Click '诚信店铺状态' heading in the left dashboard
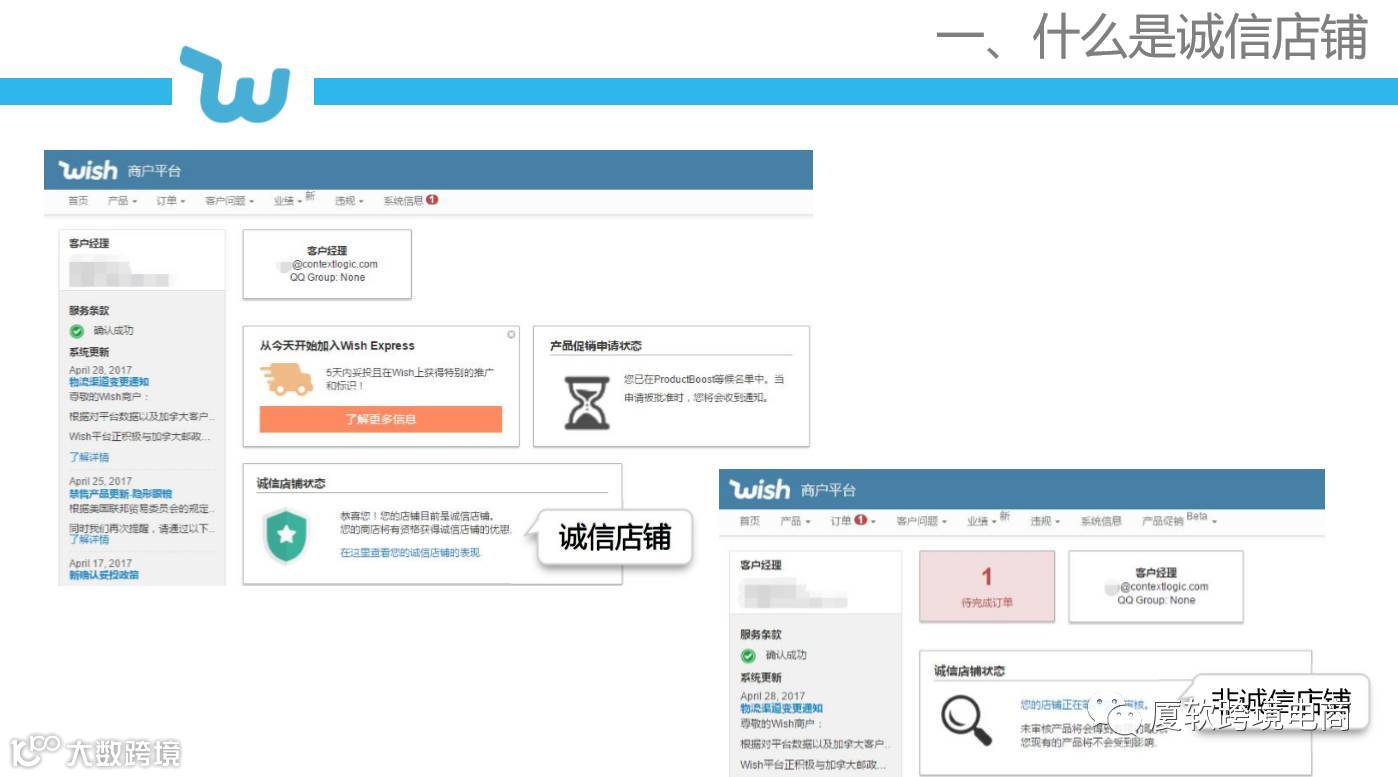Viewport: 1398px width, 777px height. [291, 484]
